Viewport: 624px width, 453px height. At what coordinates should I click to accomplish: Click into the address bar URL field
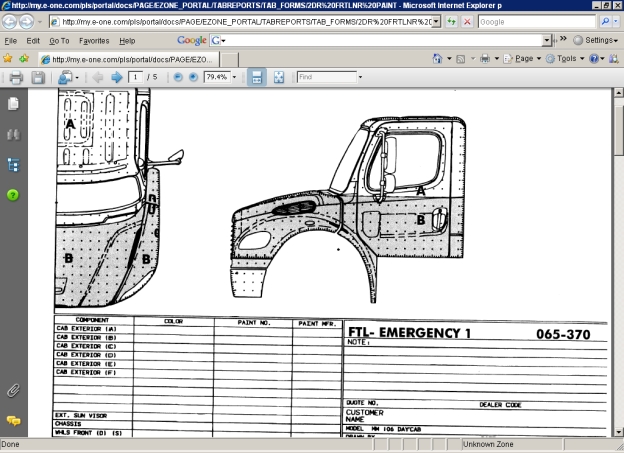click(x=246, y=21)
